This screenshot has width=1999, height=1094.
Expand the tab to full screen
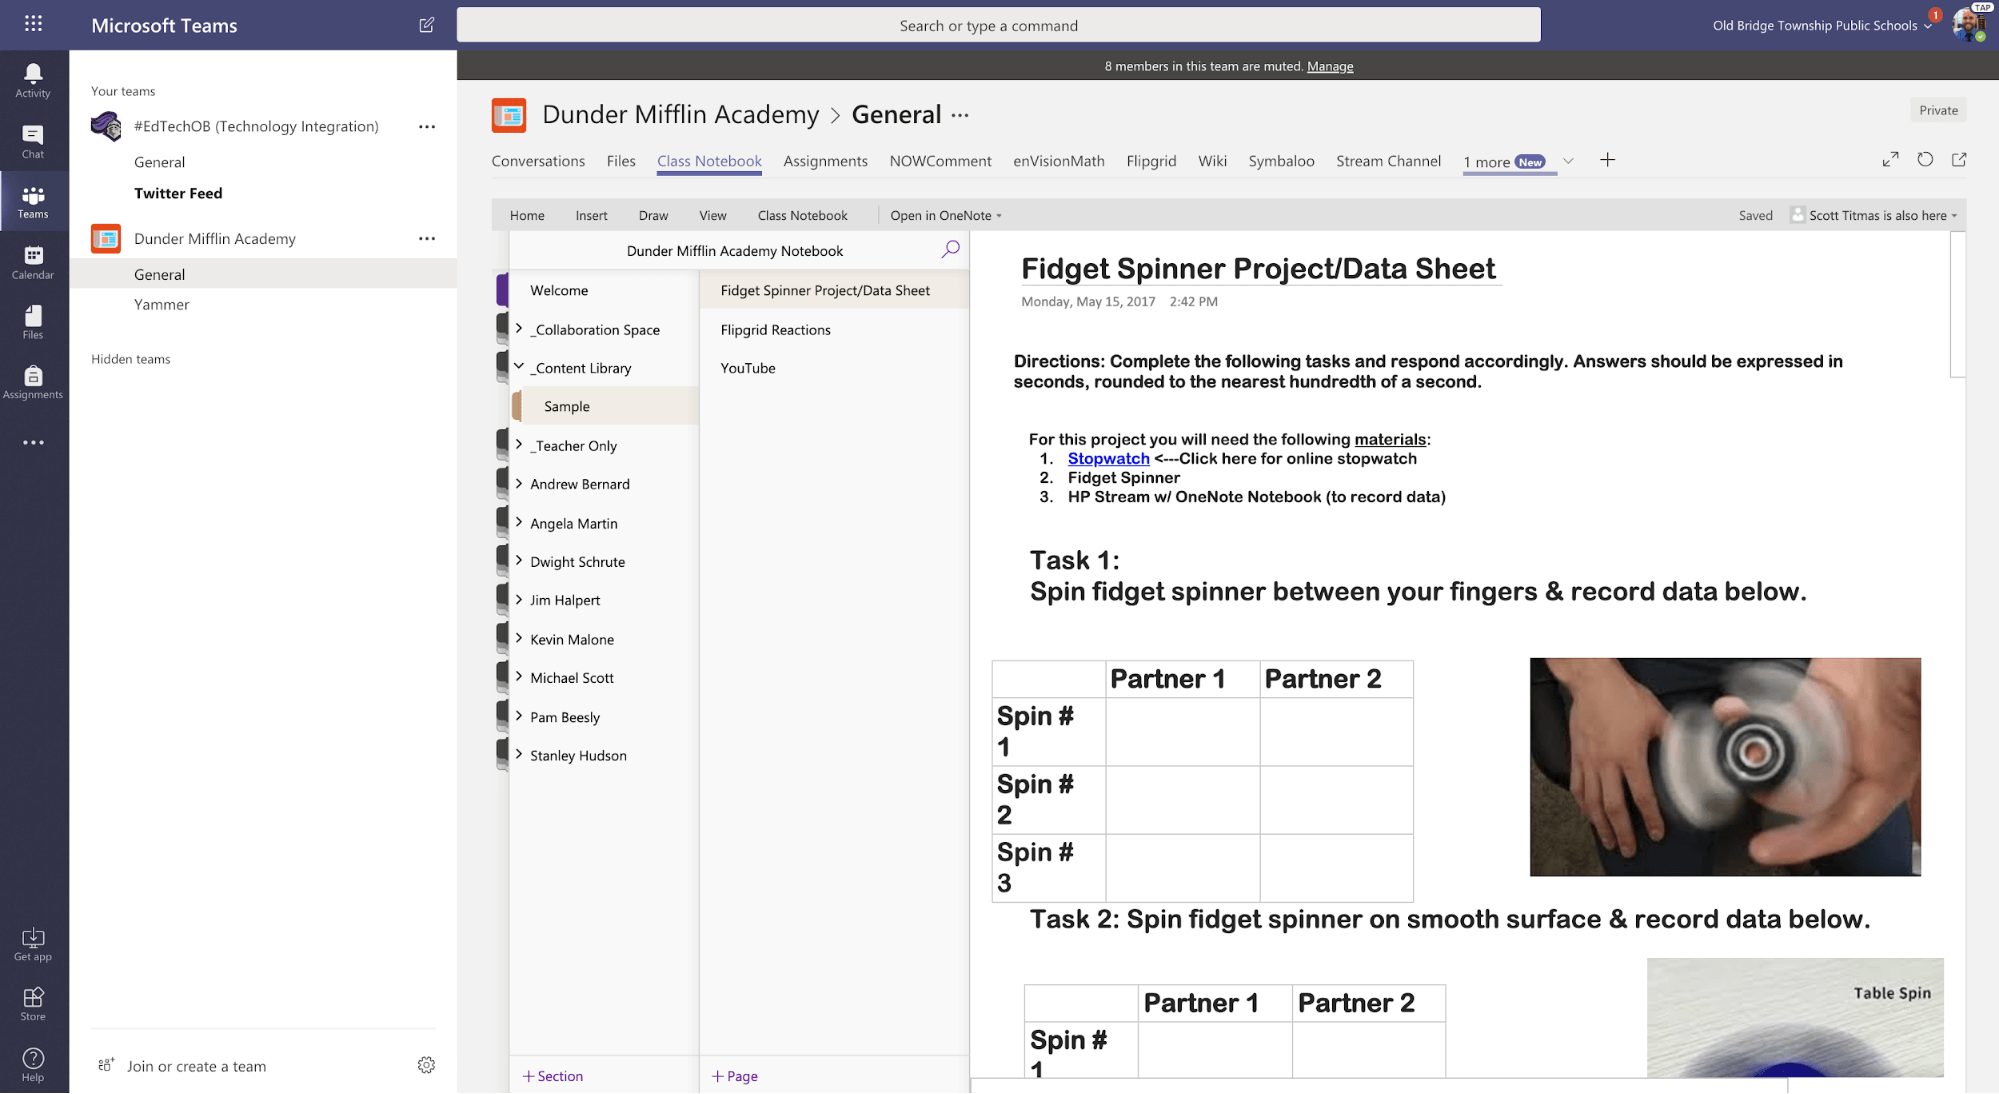click(x=1890, y=160)
